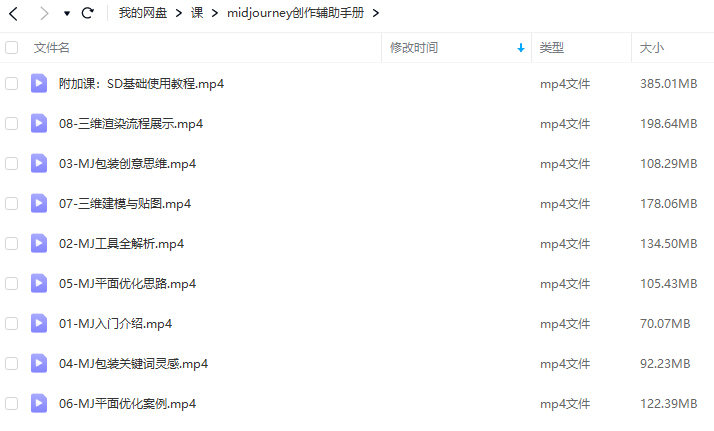Sort files by the 大小 column header

pyautogui.click(x=652, y=48)
